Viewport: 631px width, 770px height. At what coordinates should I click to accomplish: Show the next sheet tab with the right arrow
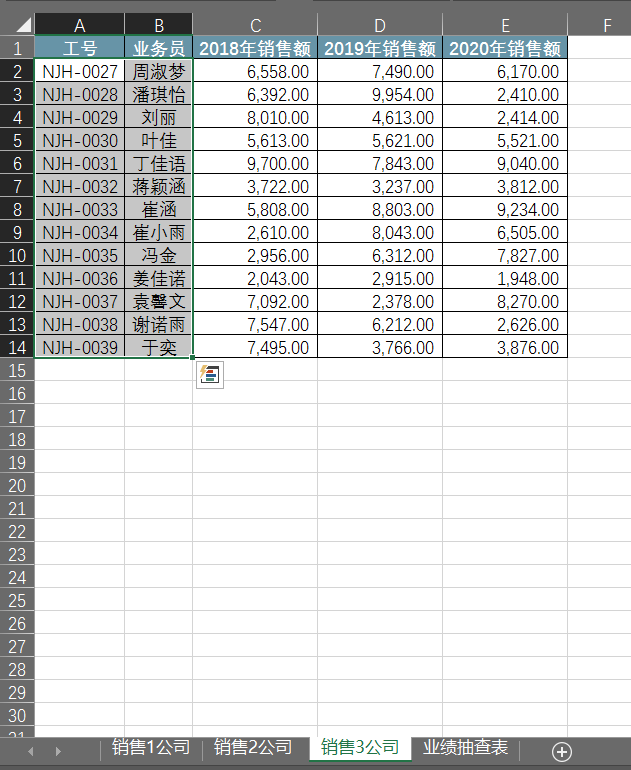[58, 751]
